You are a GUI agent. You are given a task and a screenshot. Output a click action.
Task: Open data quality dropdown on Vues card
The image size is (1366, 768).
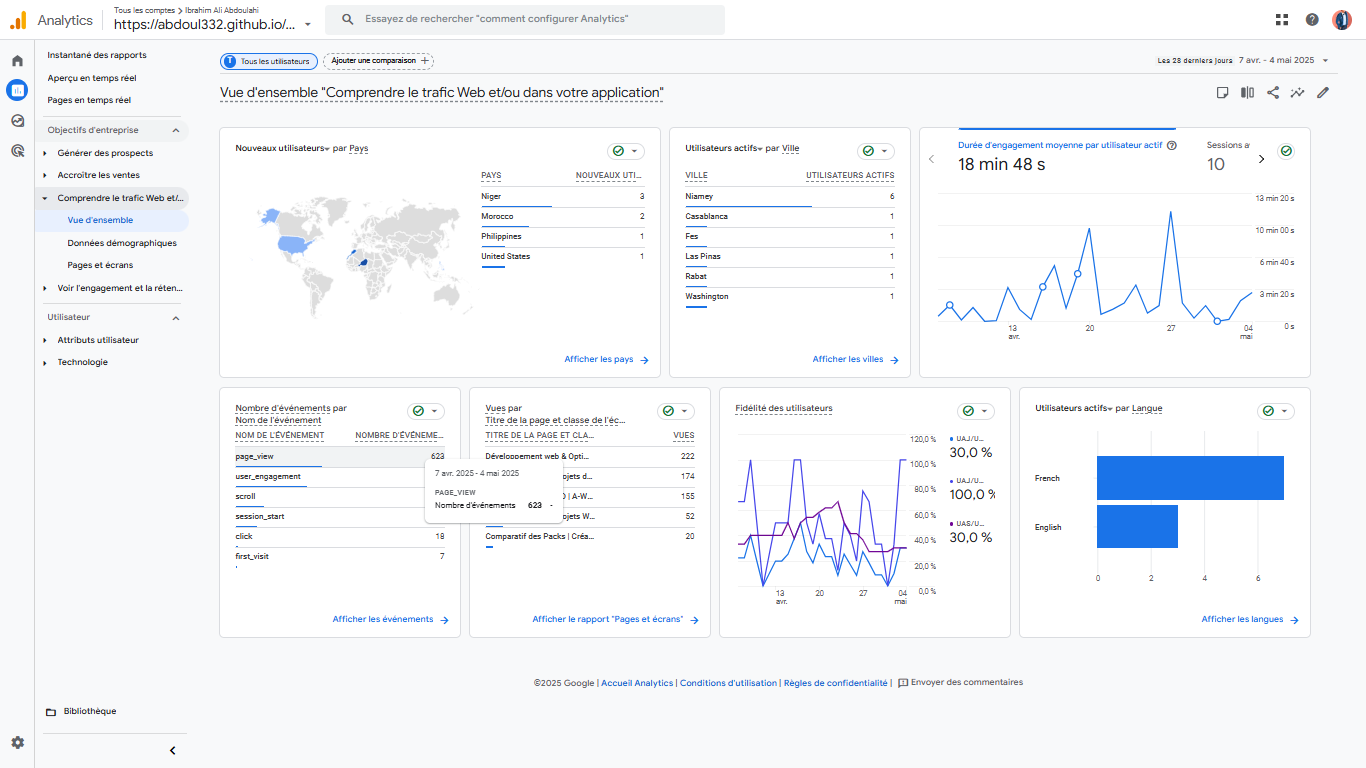(x=676, y=411)
